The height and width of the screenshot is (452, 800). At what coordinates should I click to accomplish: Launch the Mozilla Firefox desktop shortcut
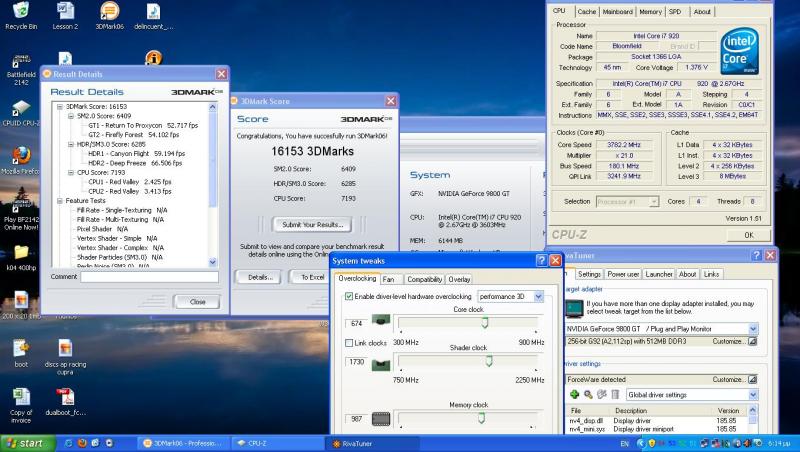coord(21,156)
